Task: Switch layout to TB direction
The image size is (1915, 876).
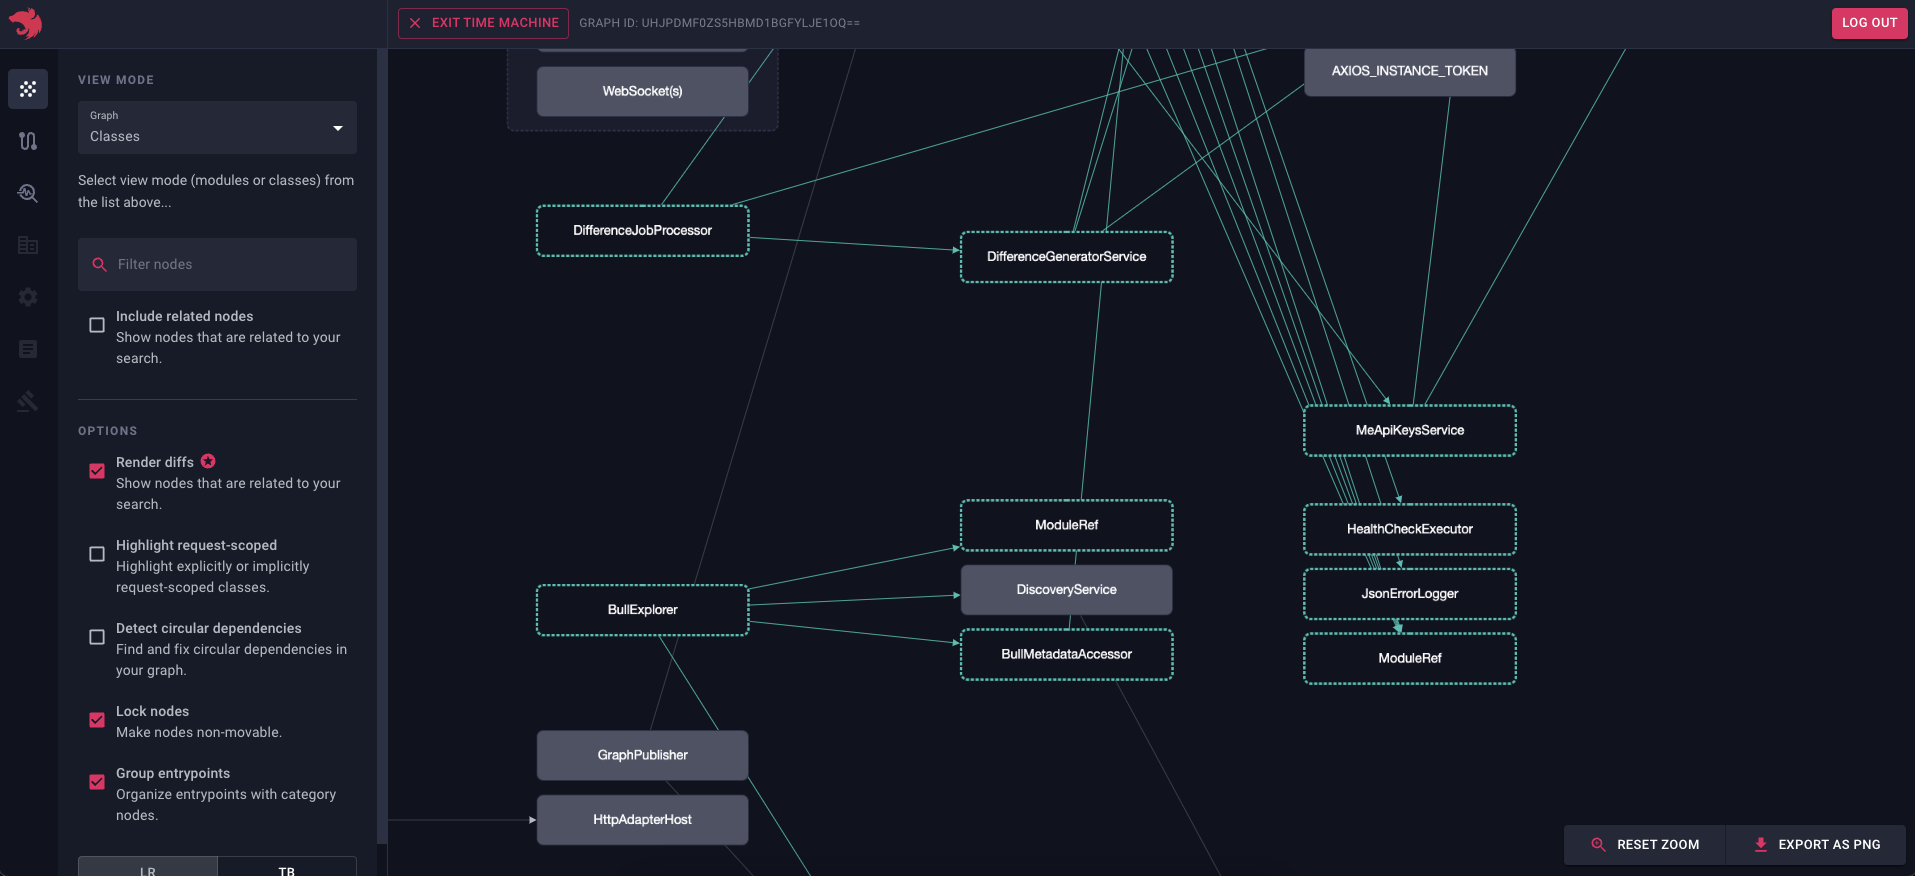Action: tap(287, 868)
